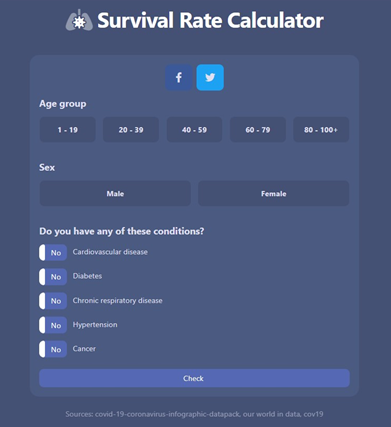391x427 pixels.
Task: Pick the 60 - 79 age group
Action: pyautogui.click(x=258, y=130)
